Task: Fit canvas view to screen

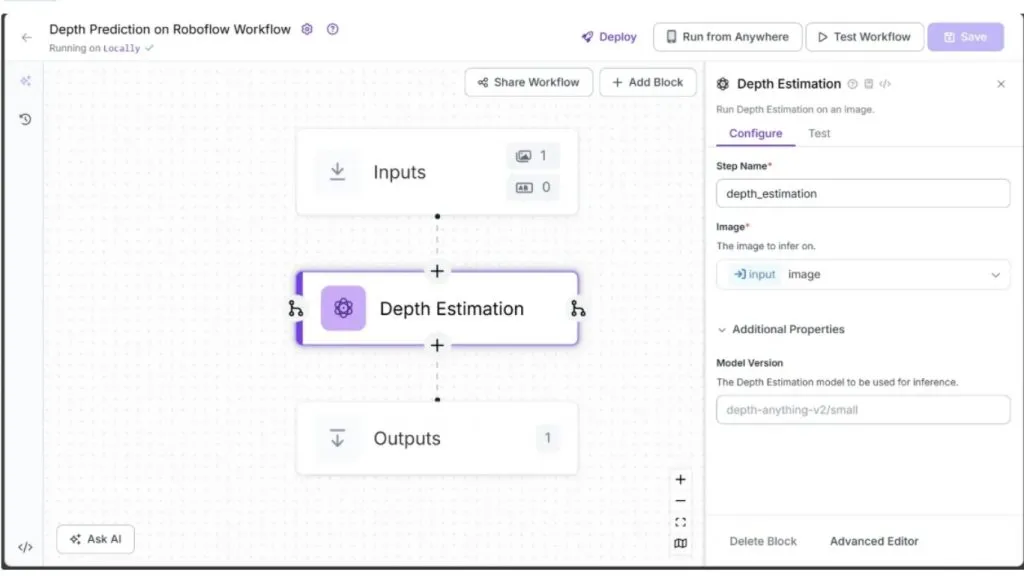Action: [x=680, y=522]
